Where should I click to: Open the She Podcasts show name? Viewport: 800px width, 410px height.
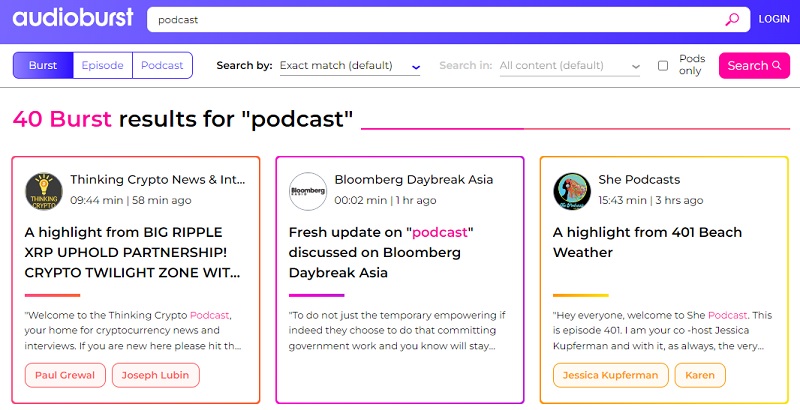[x=639, y=180]
